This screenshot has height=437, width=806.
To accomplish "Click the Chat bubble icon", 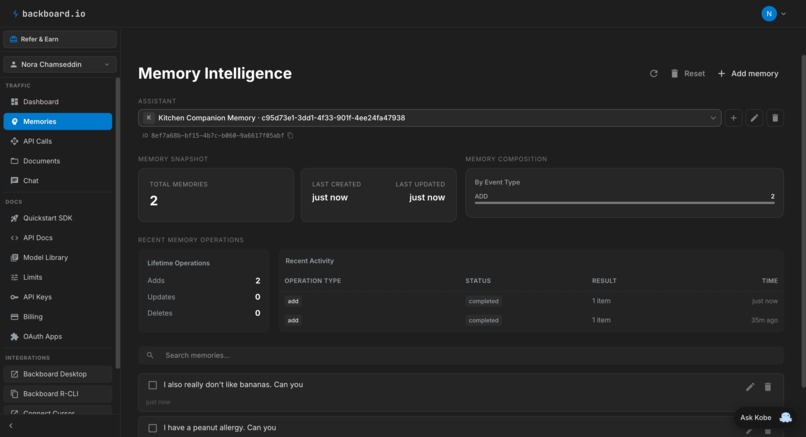I will click(x=14, y=180).
